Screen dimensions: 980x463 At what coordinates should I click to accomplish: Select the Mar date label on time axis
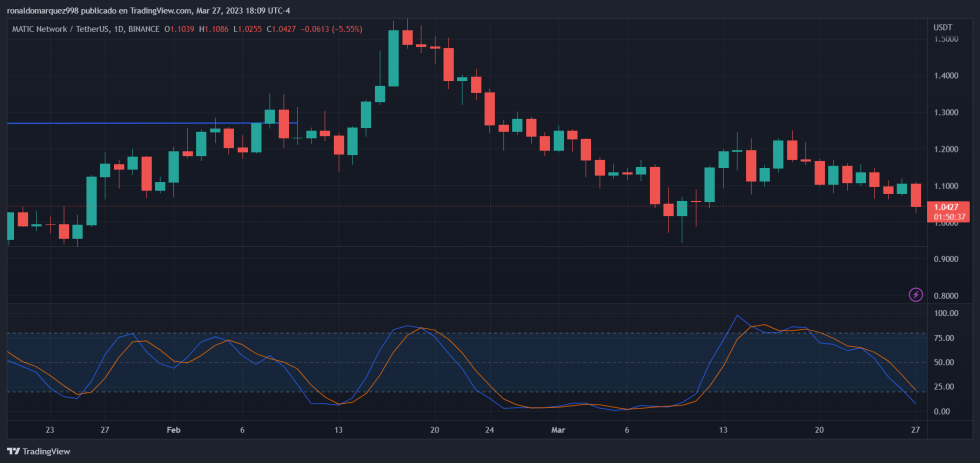pyautogui.click(x=558, y=430)
